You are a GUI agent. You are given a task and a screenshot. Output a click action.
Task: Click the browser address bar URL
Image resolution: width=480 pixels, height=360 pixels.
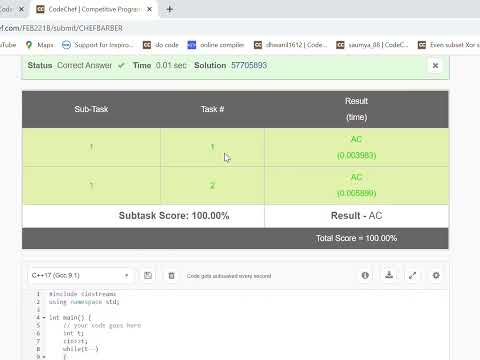[62, 28]
